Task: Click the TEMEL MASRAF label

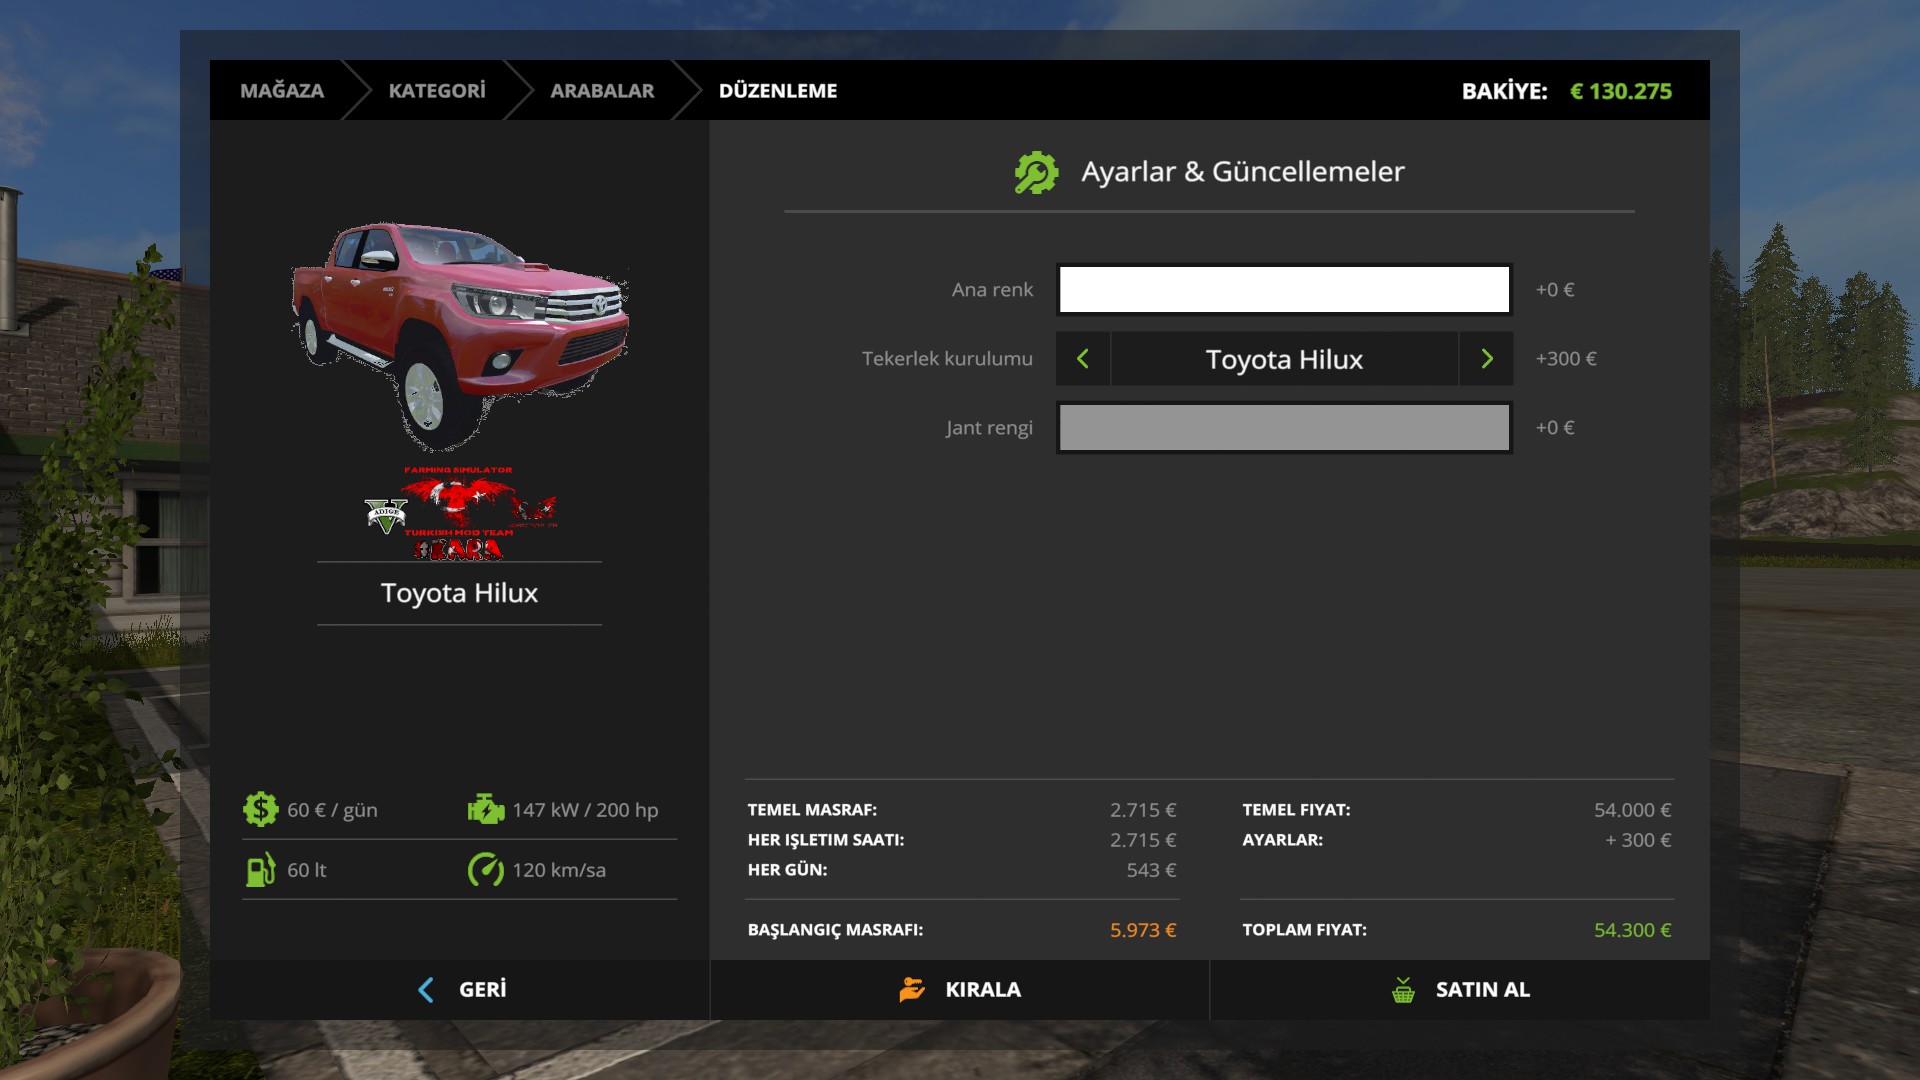Action: pyautogui.click(x=812, y=810)
